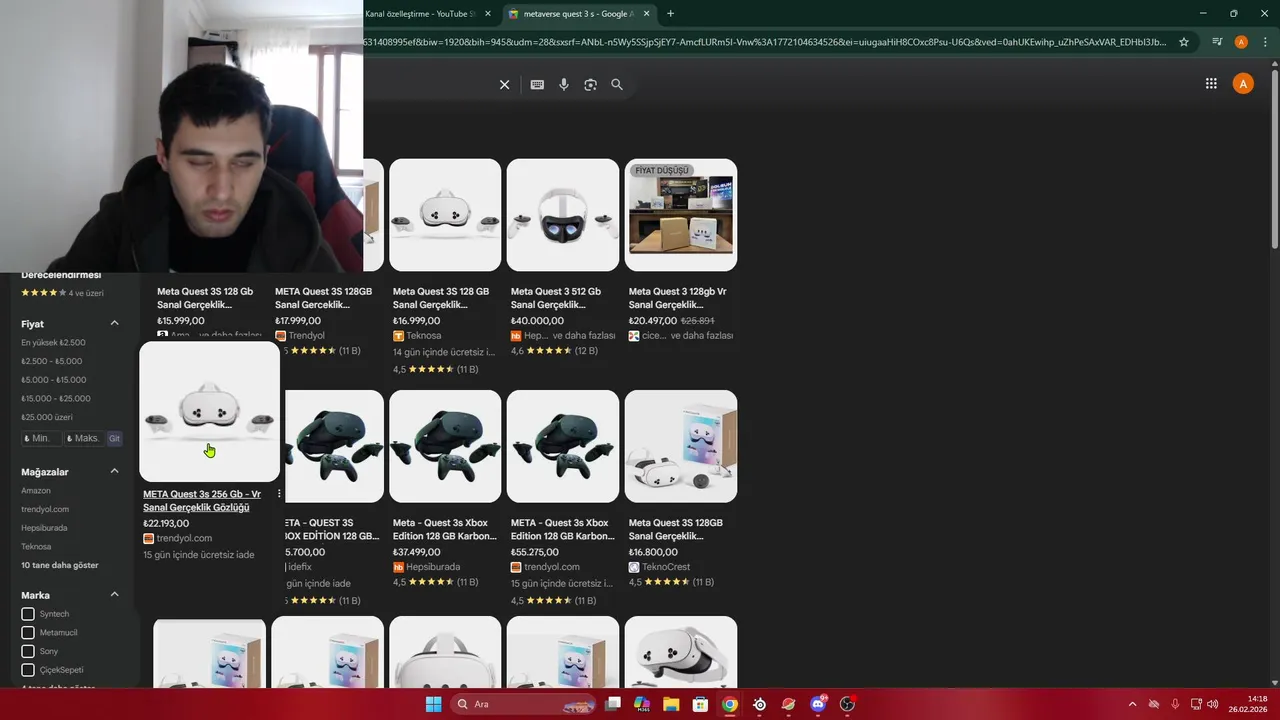Open Discord from the taskbar
The width and height of the screenshot is (1280, 720).
point(818,704)
